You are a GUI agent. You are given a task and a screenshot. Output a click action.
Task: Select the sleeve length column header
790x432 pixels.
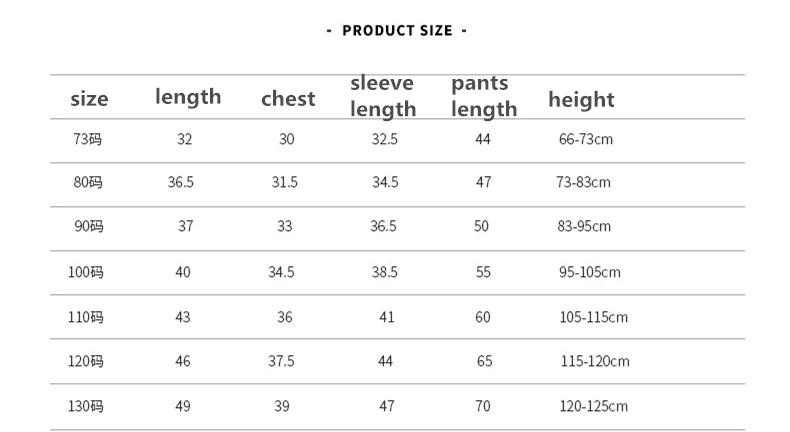pyautogui.click(x=383, y=96)
